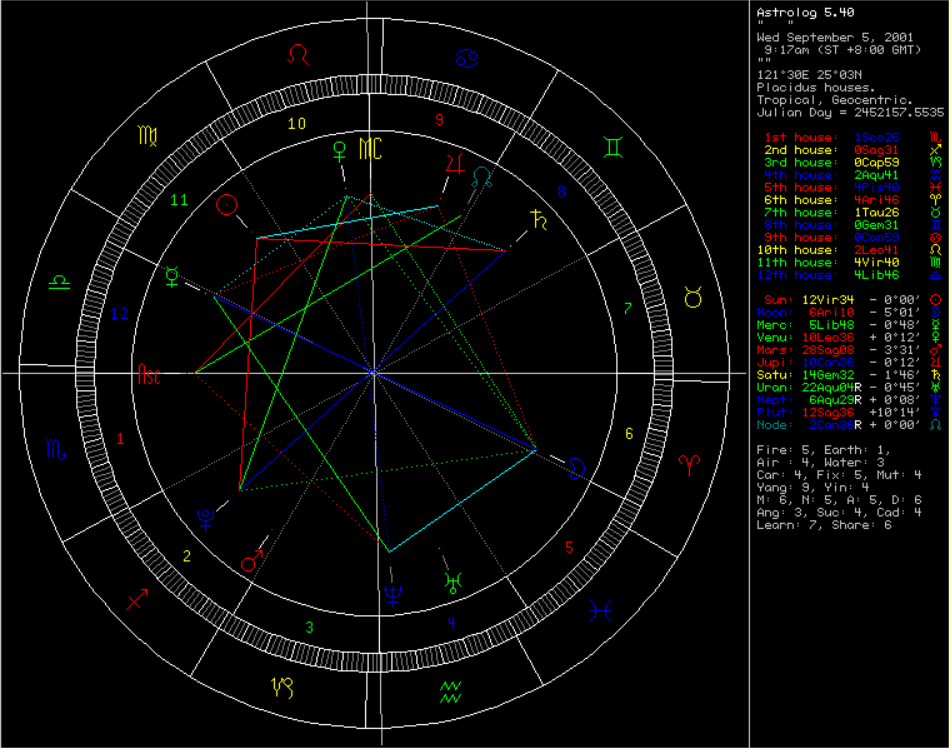This screenshot has width=952, height=748.
Task: Select the '121°30E 25°03N' coordinates line
Action: (x=809, y=75)
